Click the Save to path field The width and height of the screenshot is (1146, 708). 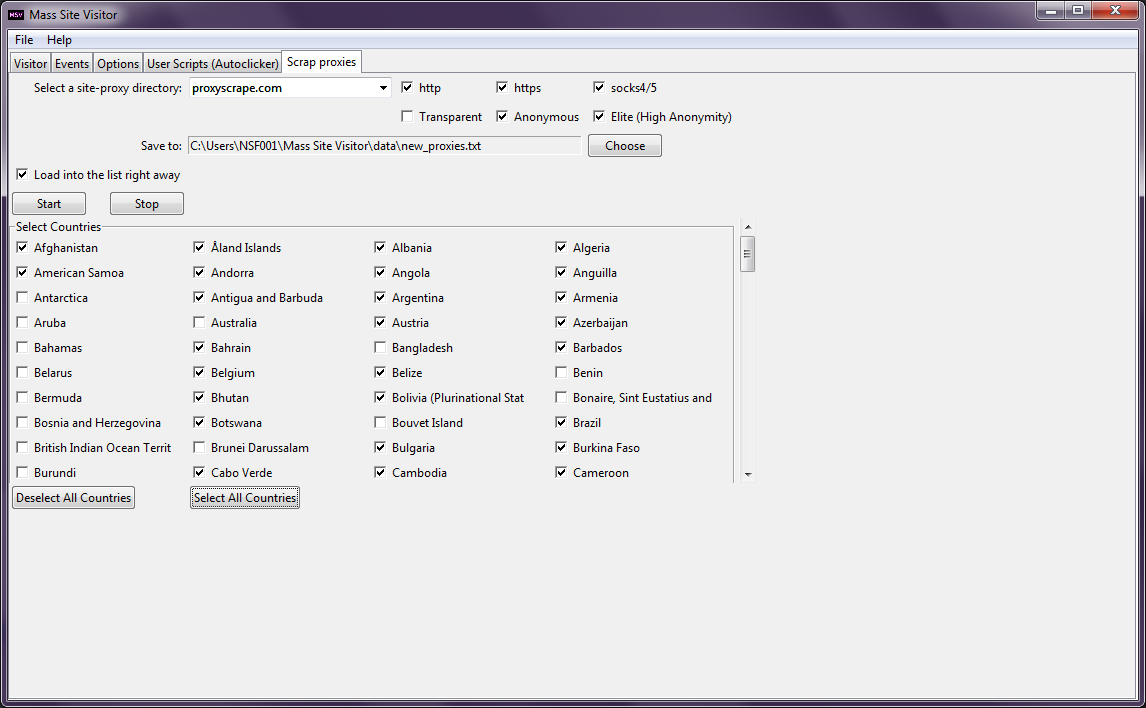tap(384, 146)
